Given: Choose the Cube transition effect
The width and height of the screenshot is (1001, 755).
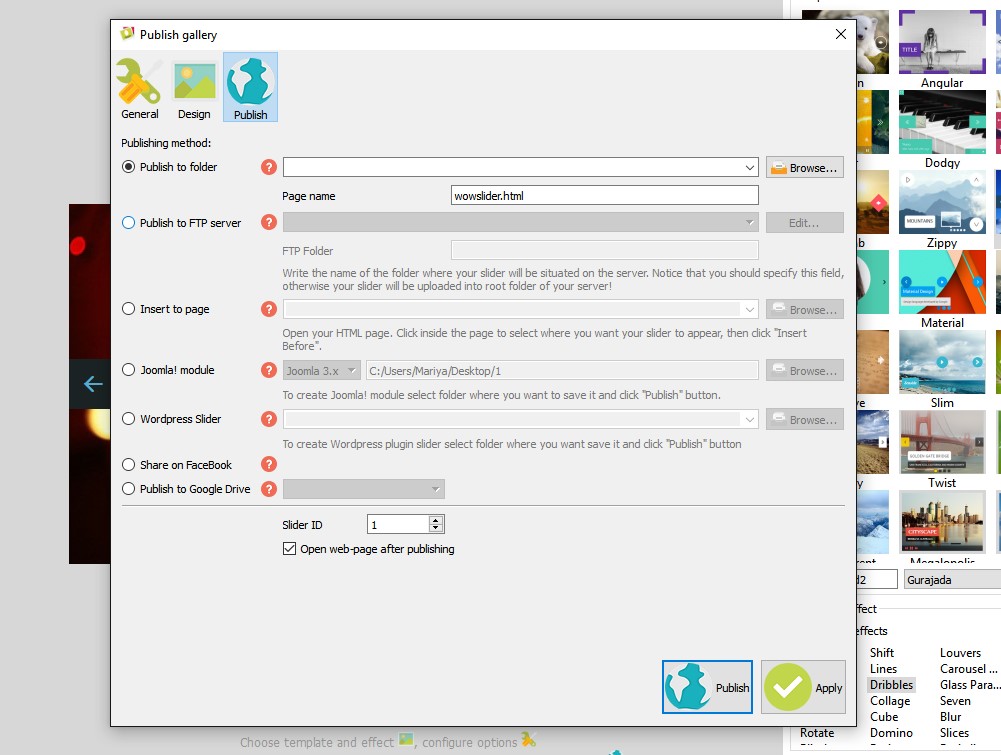Looking at the screenshot, I should click(884, 717).
